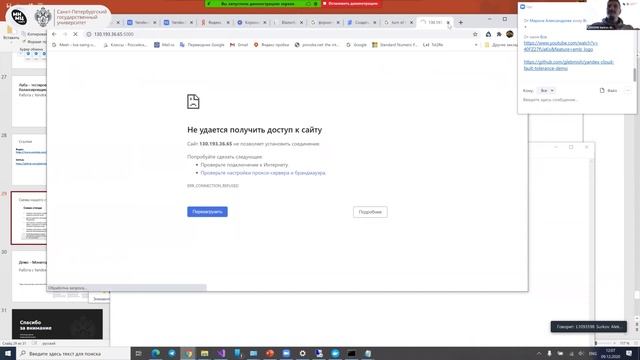Open the extensions puzzle icon
Viewport: 640px width, 360px height.
pyautogui.click(x=499, y=34)
